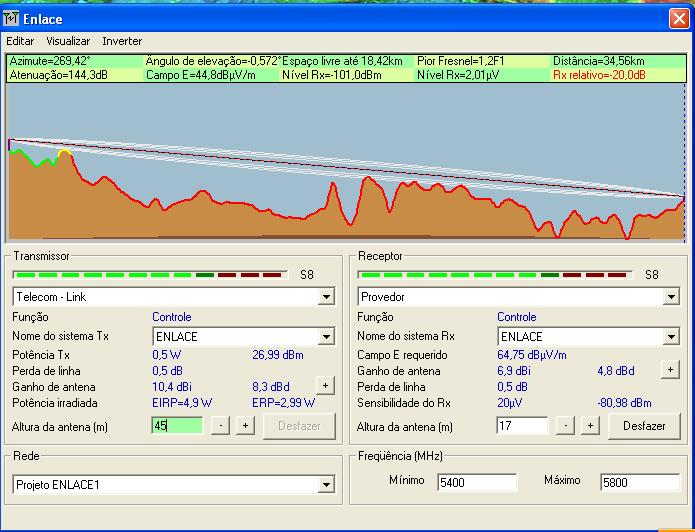Click the Inverter menu item
Image resolution: width=695 pixels, height=532 pixels.
(x=122, y=41)
